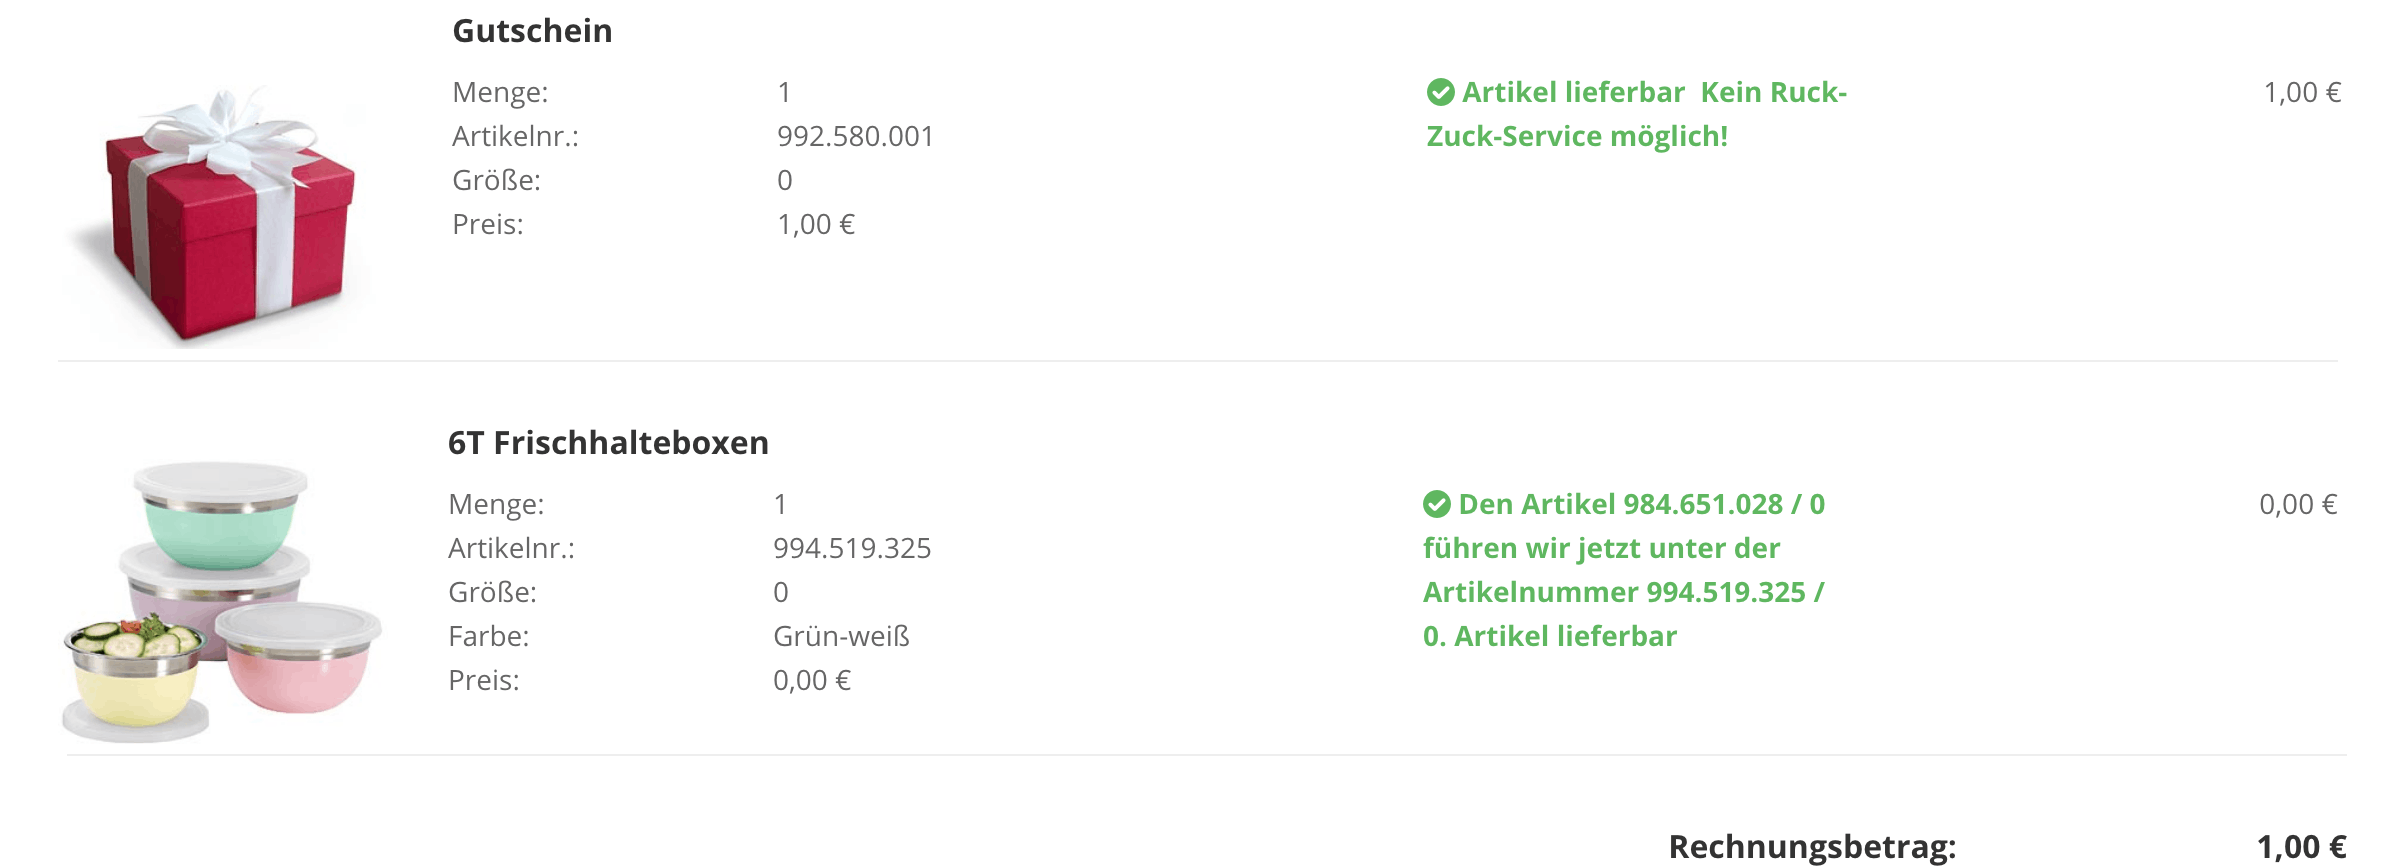Open the Frischhalteboxen bowls product image
The image size is (2390, 866).
point(222,602)
